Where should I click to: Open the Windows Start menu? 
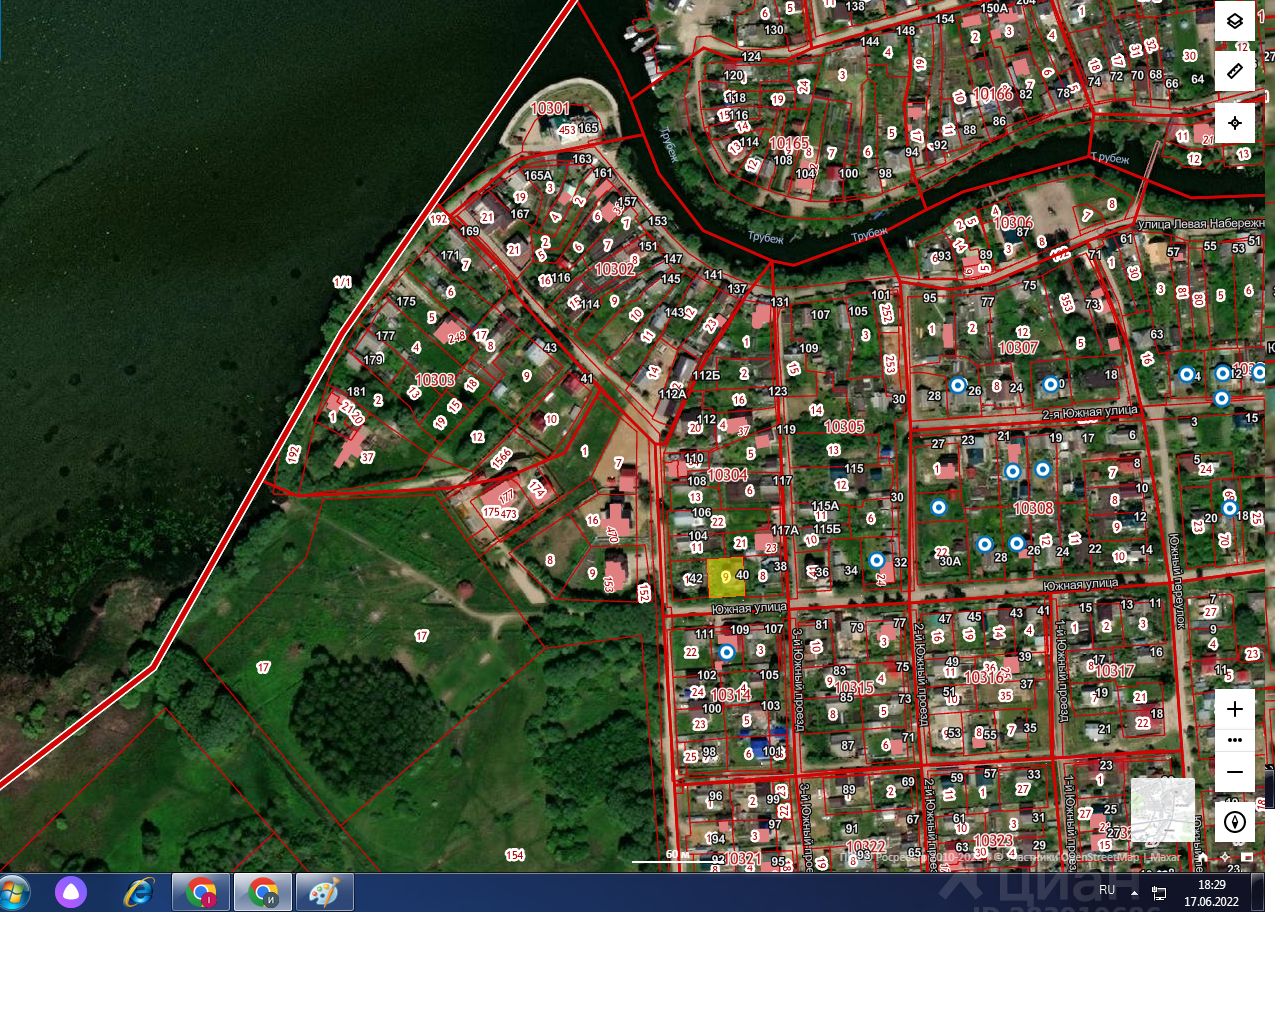14,892
